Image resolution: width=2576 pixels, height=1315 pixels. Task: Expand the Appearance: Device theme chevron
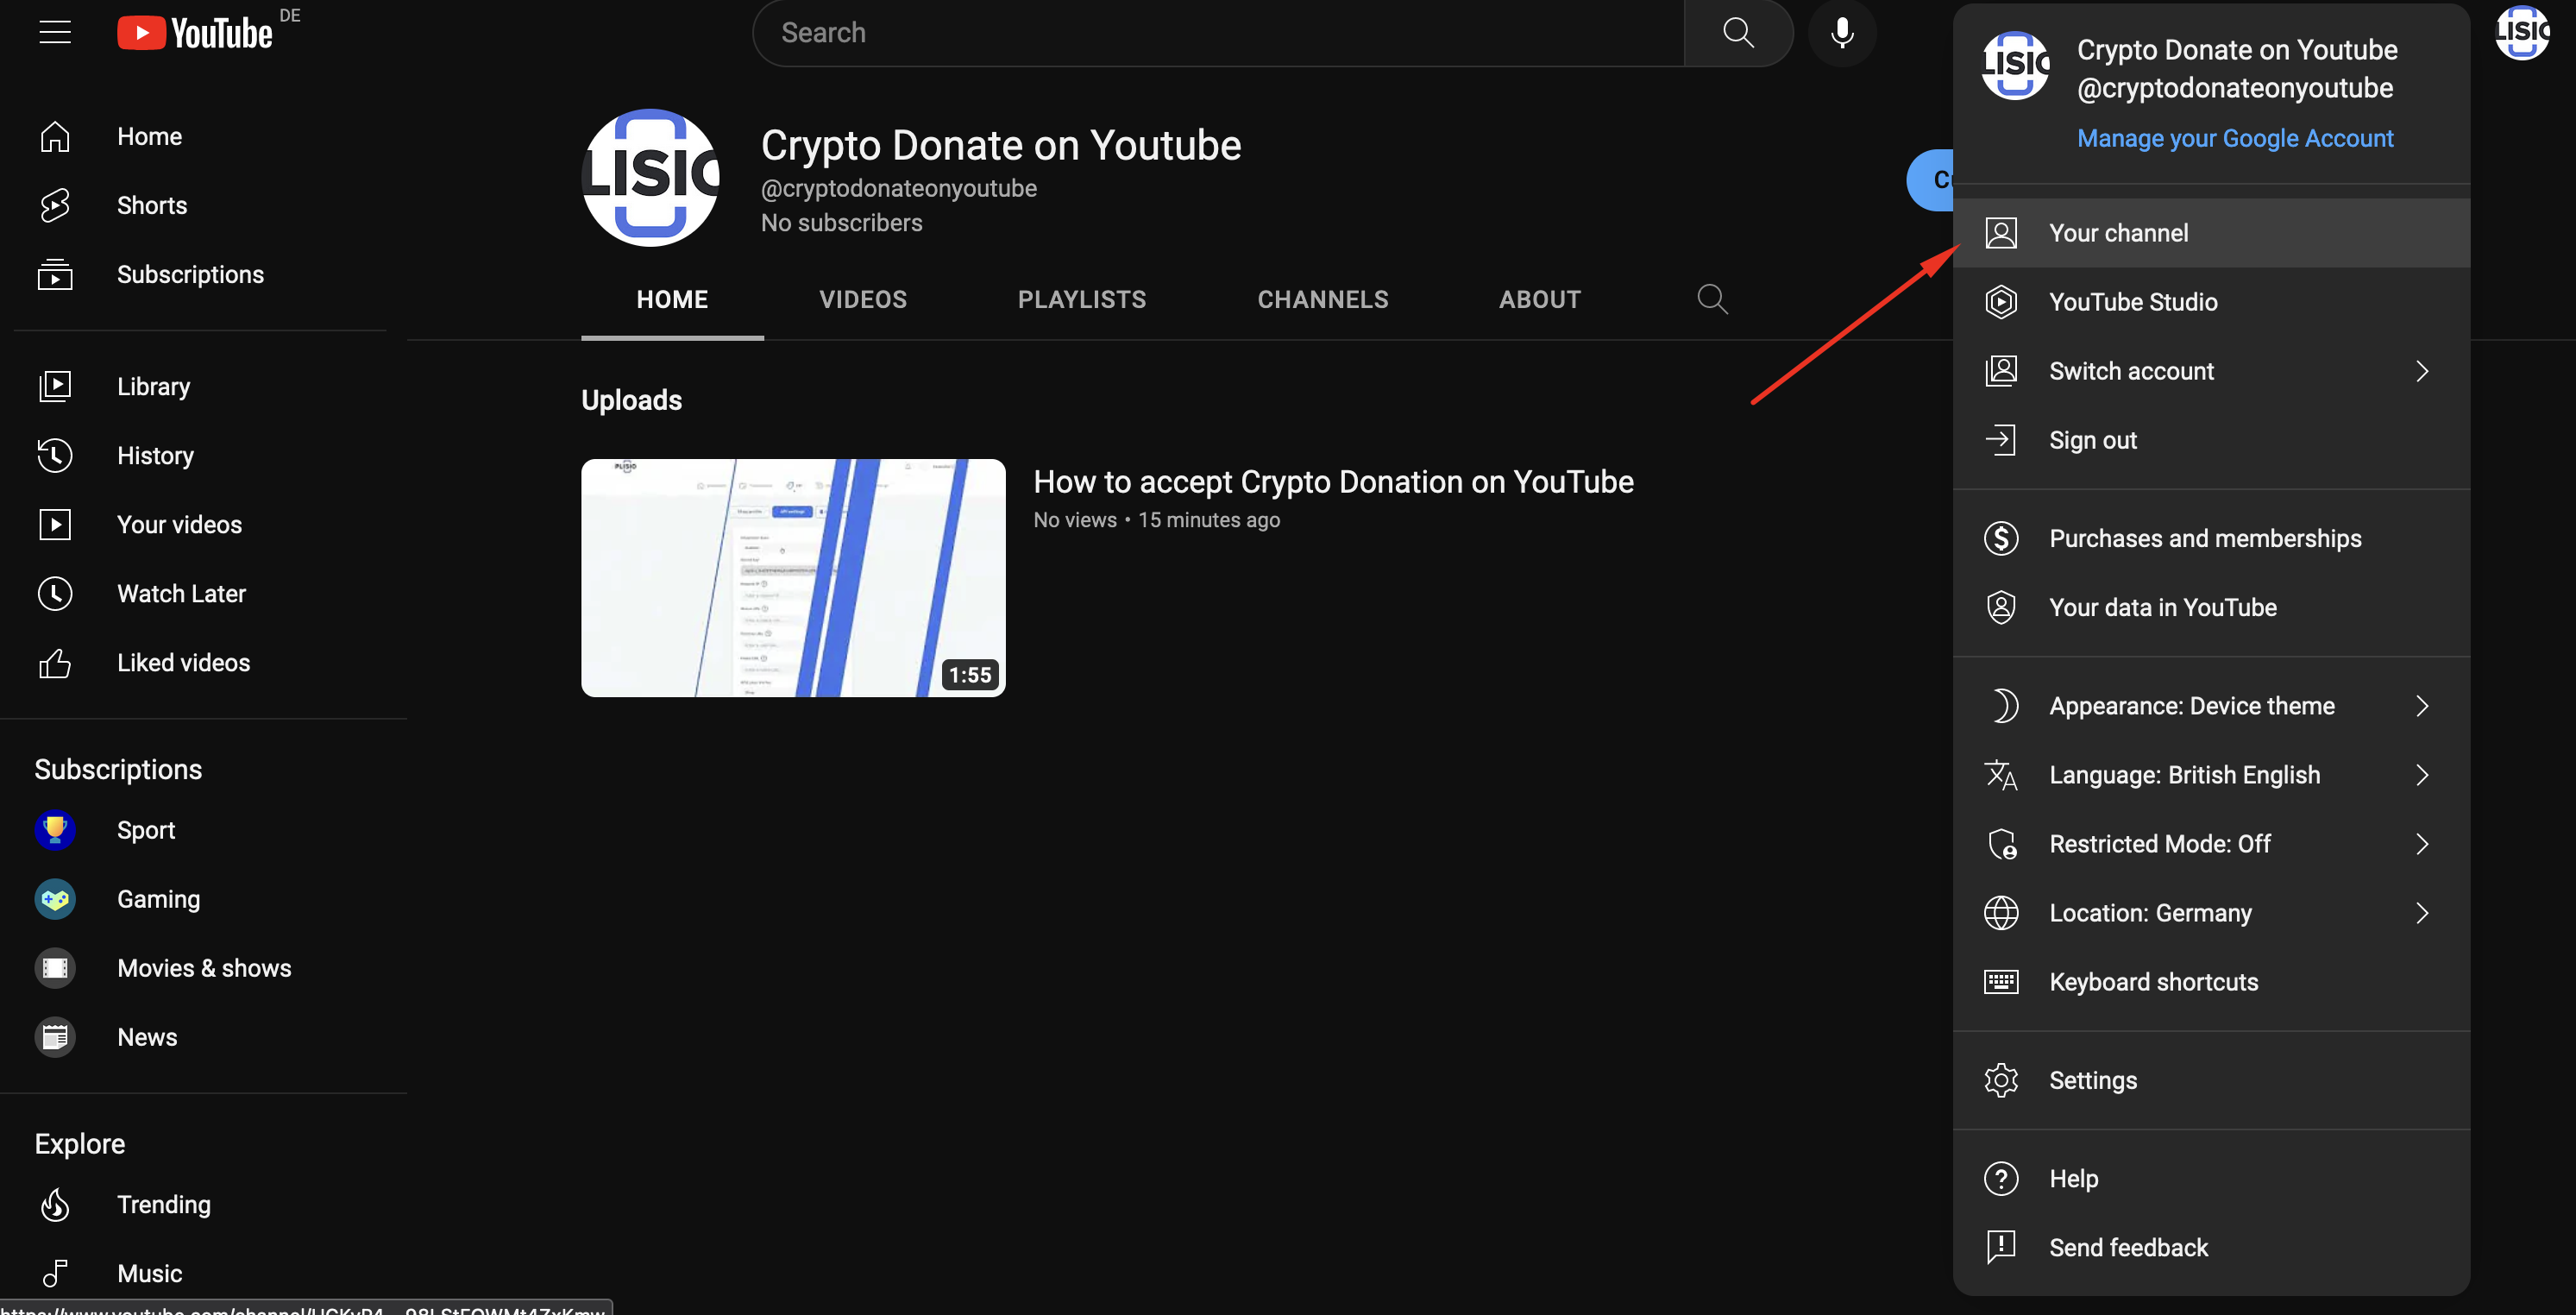pos(2422,706)
